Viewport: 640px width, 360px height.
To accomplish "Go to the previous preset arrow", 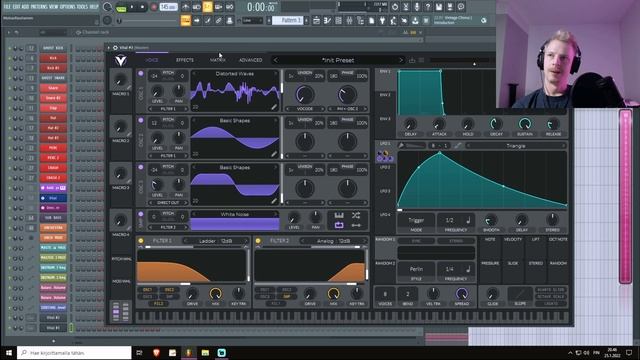I will [x=276, y=60].
